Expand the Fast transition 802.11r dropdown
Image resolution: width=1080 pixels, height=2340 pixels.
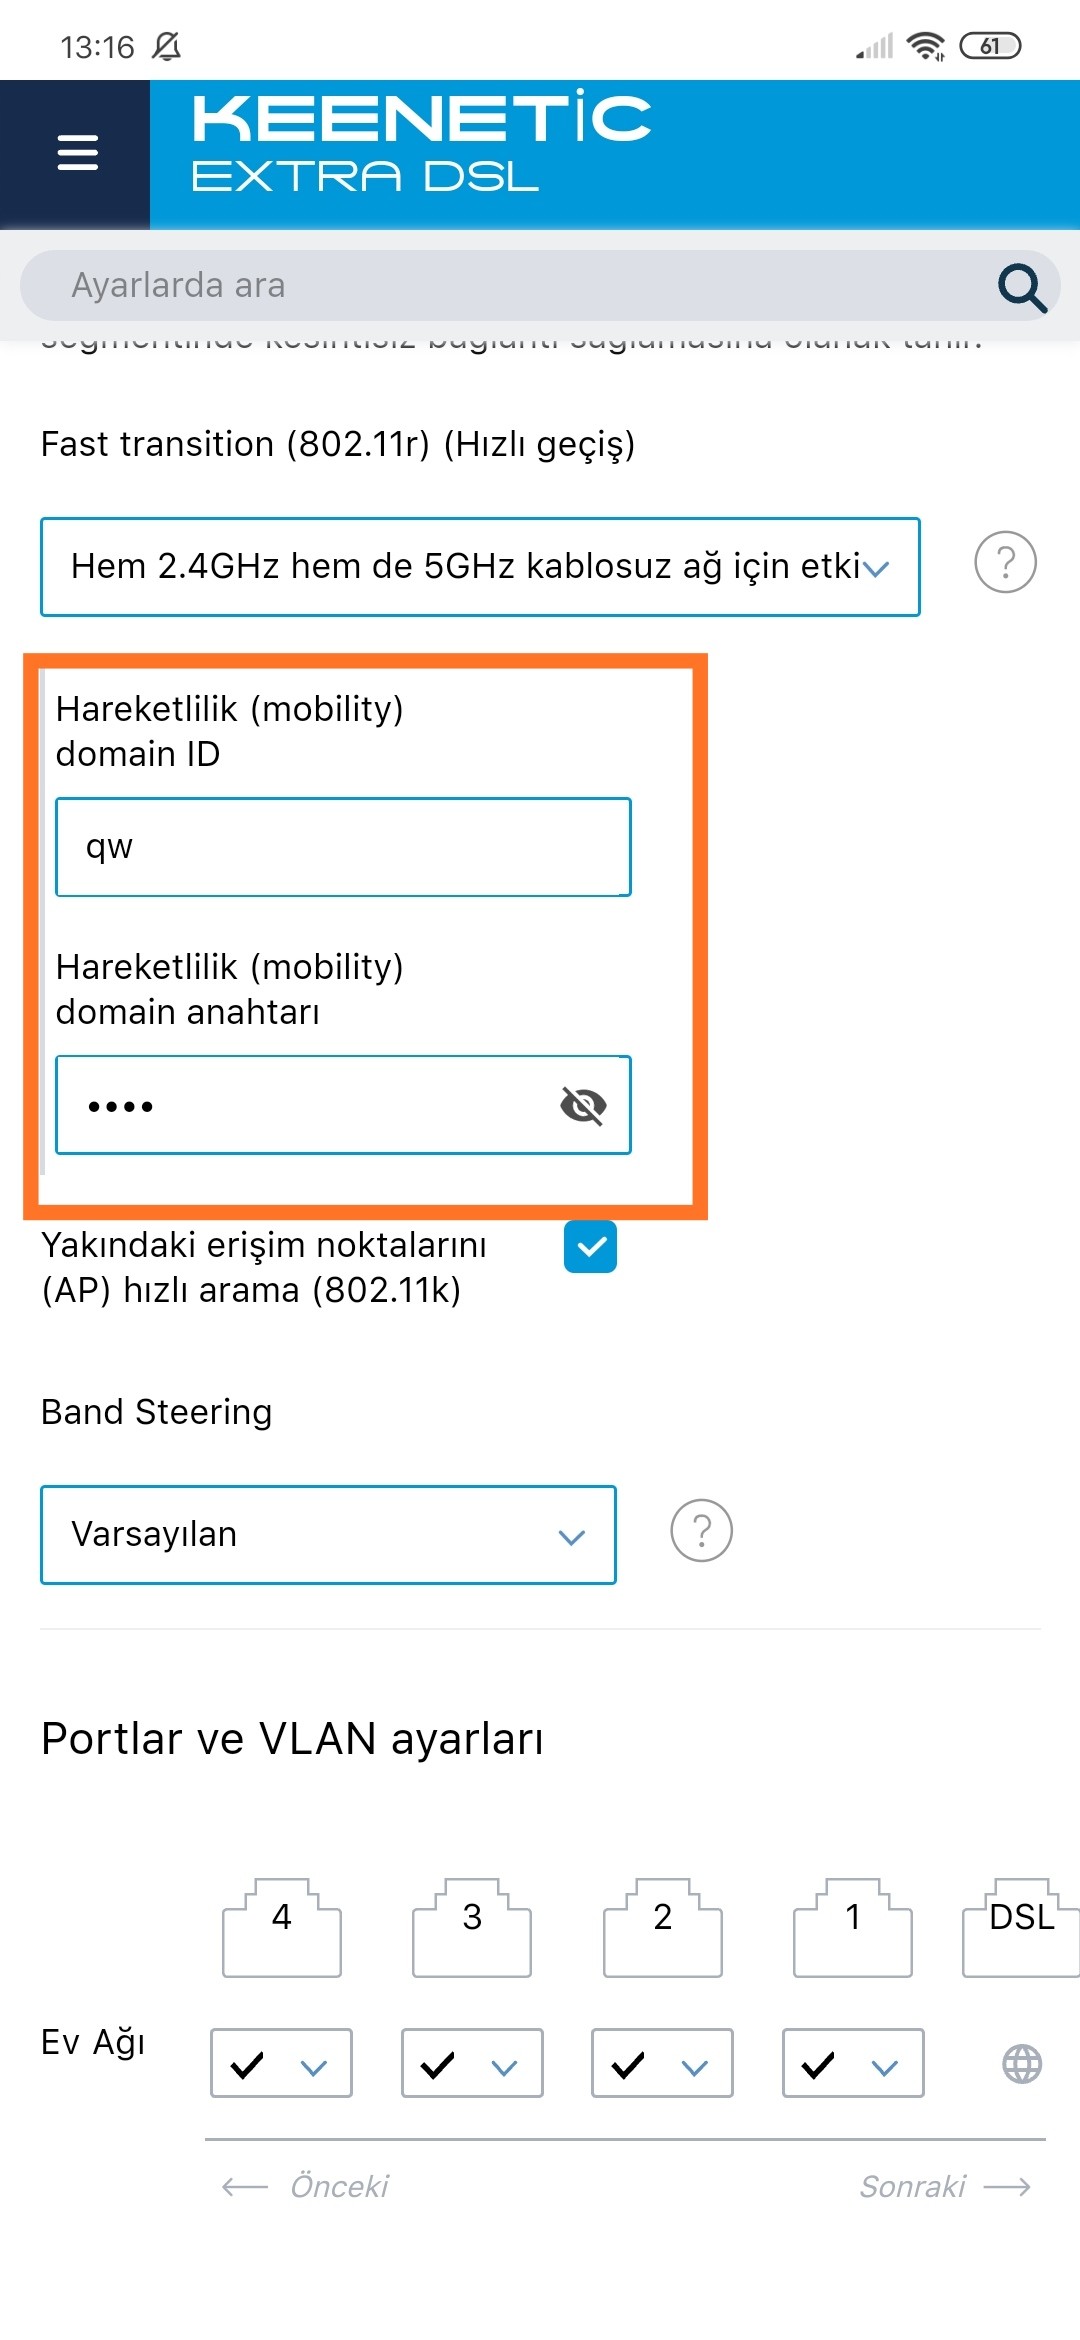(480, 567)
